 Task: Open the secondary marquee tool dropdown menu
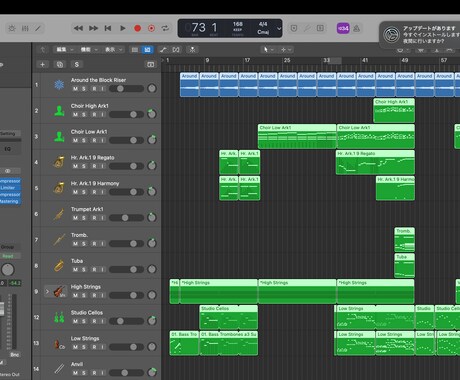(286, 50)
